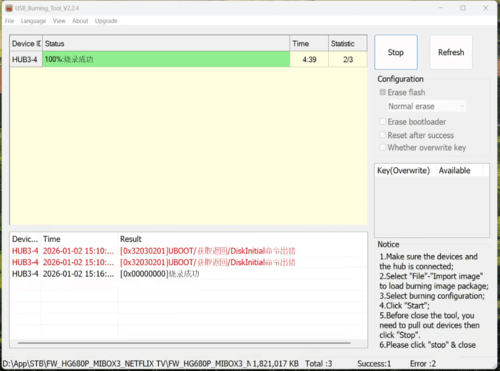Select the first red 0x32030201 UBOOT error row
The image size is (500, 371).
point(189,251)
